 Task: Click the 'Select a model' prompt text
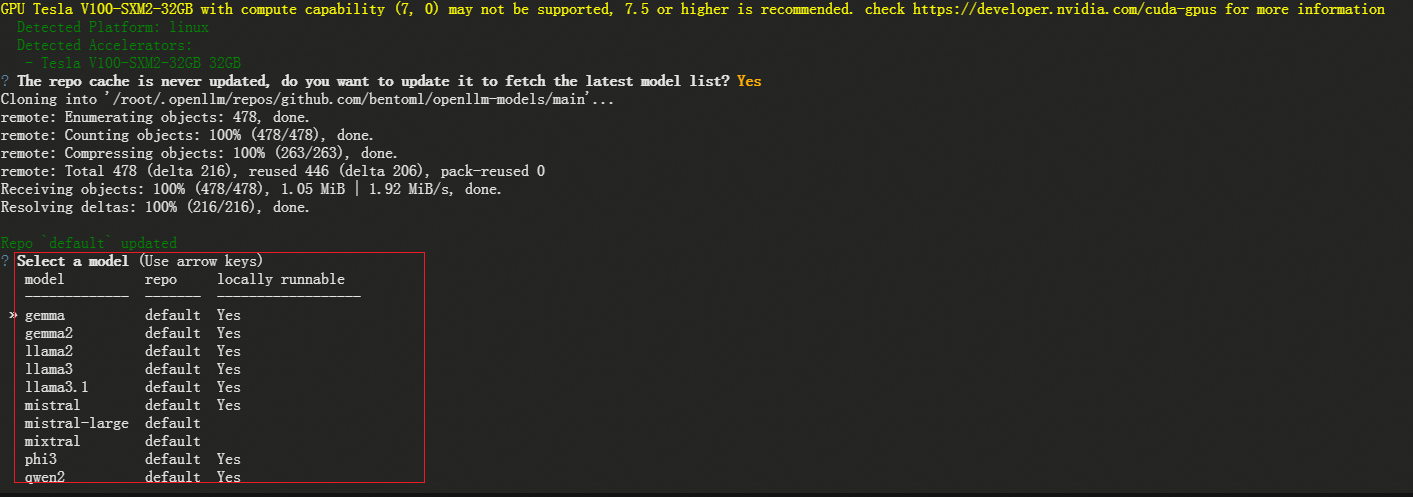(73, 261)
